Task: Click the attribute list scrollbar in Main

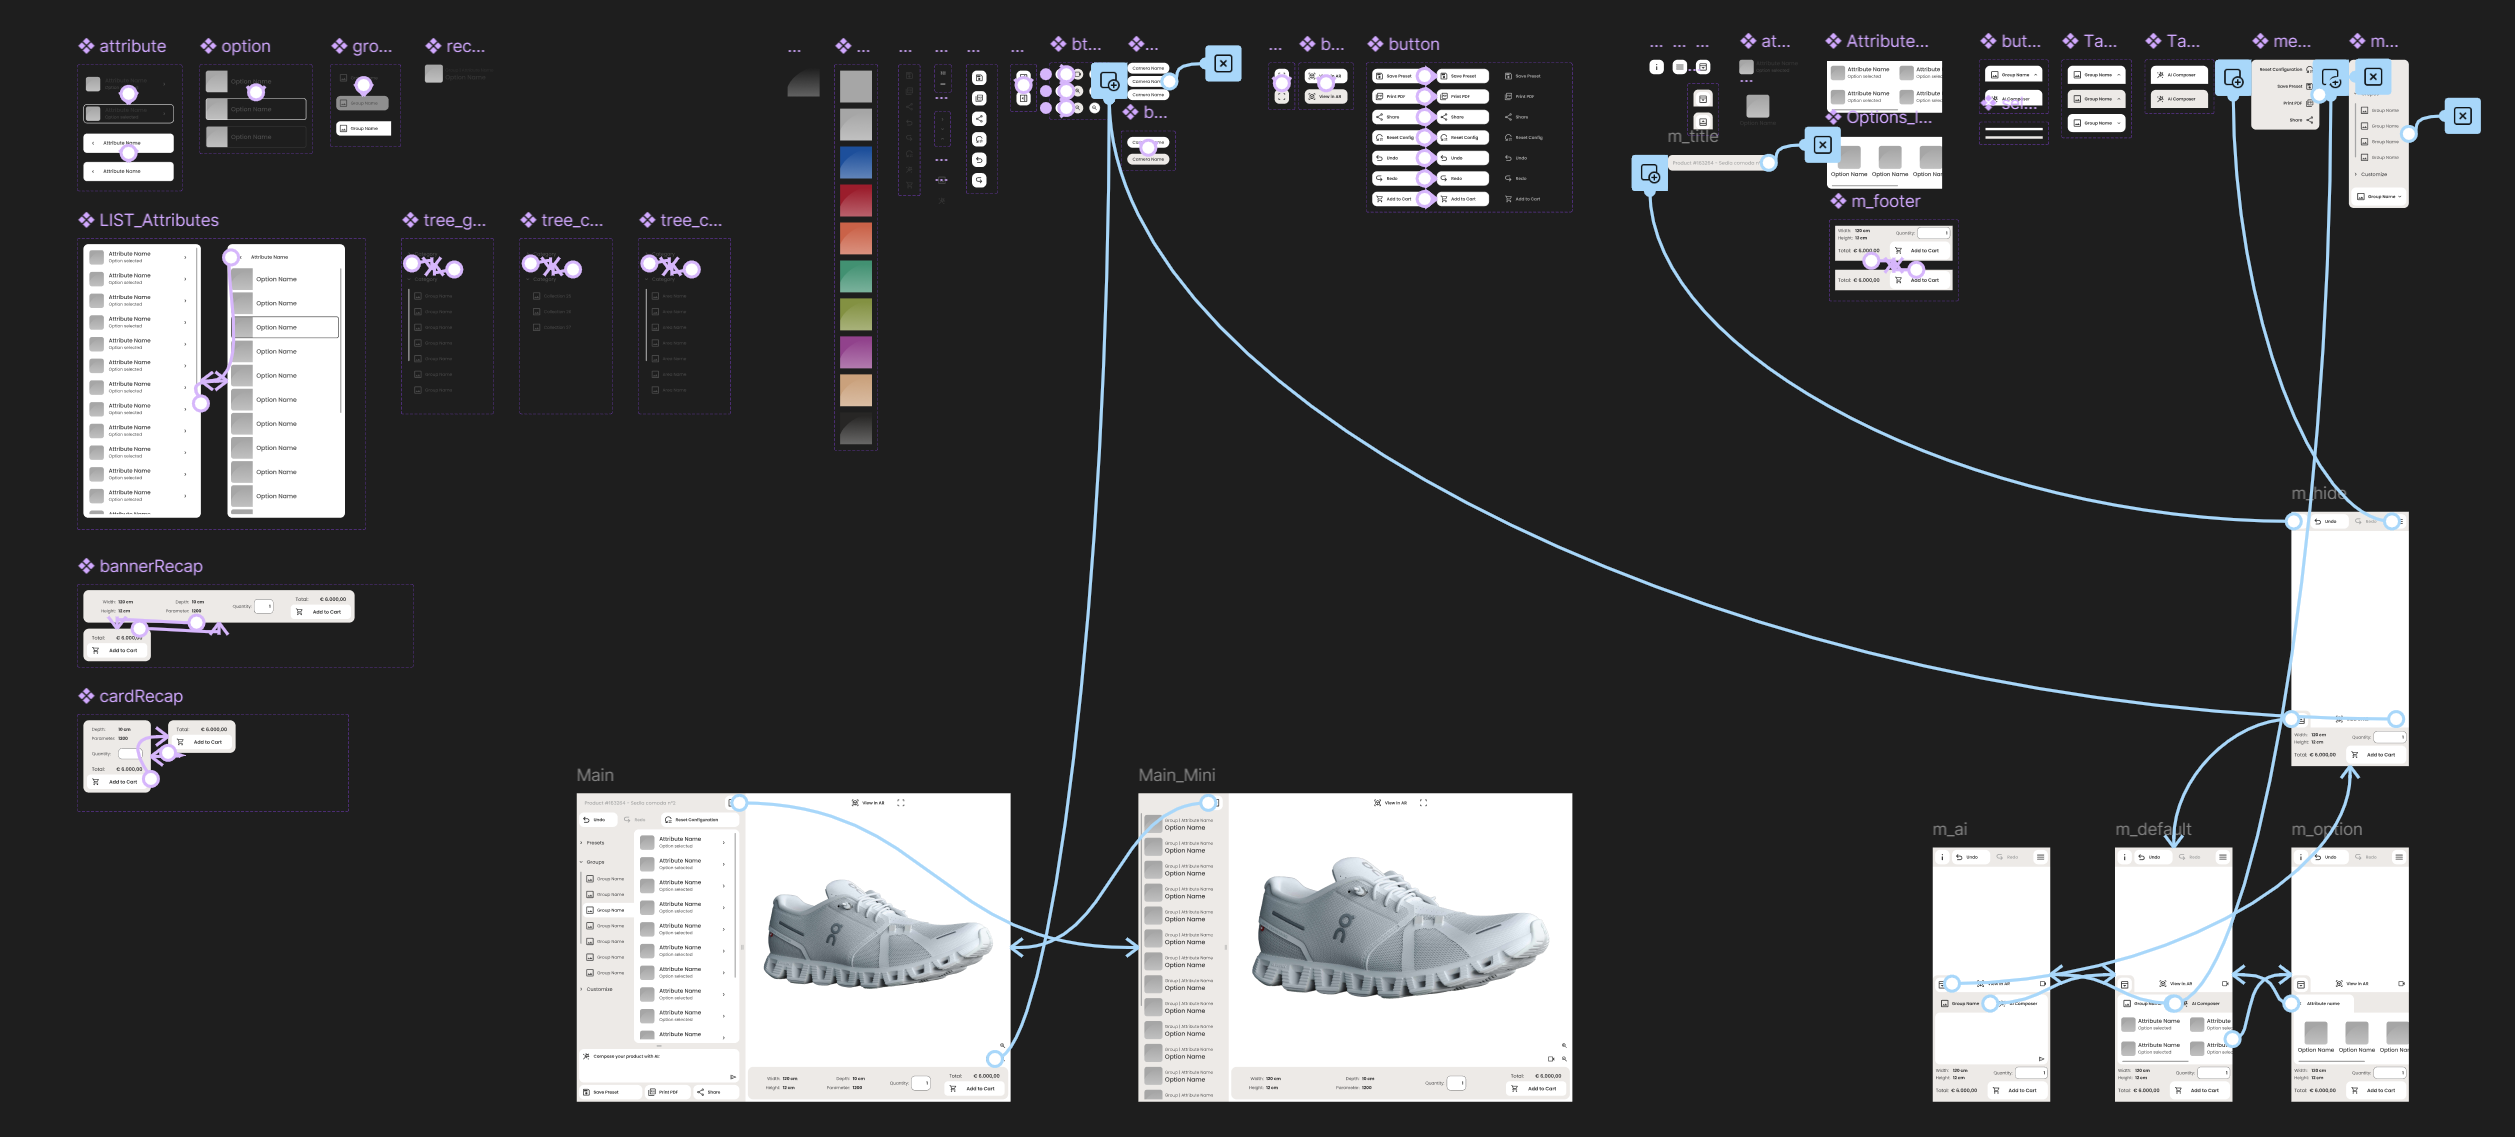Action: point(736,905)
